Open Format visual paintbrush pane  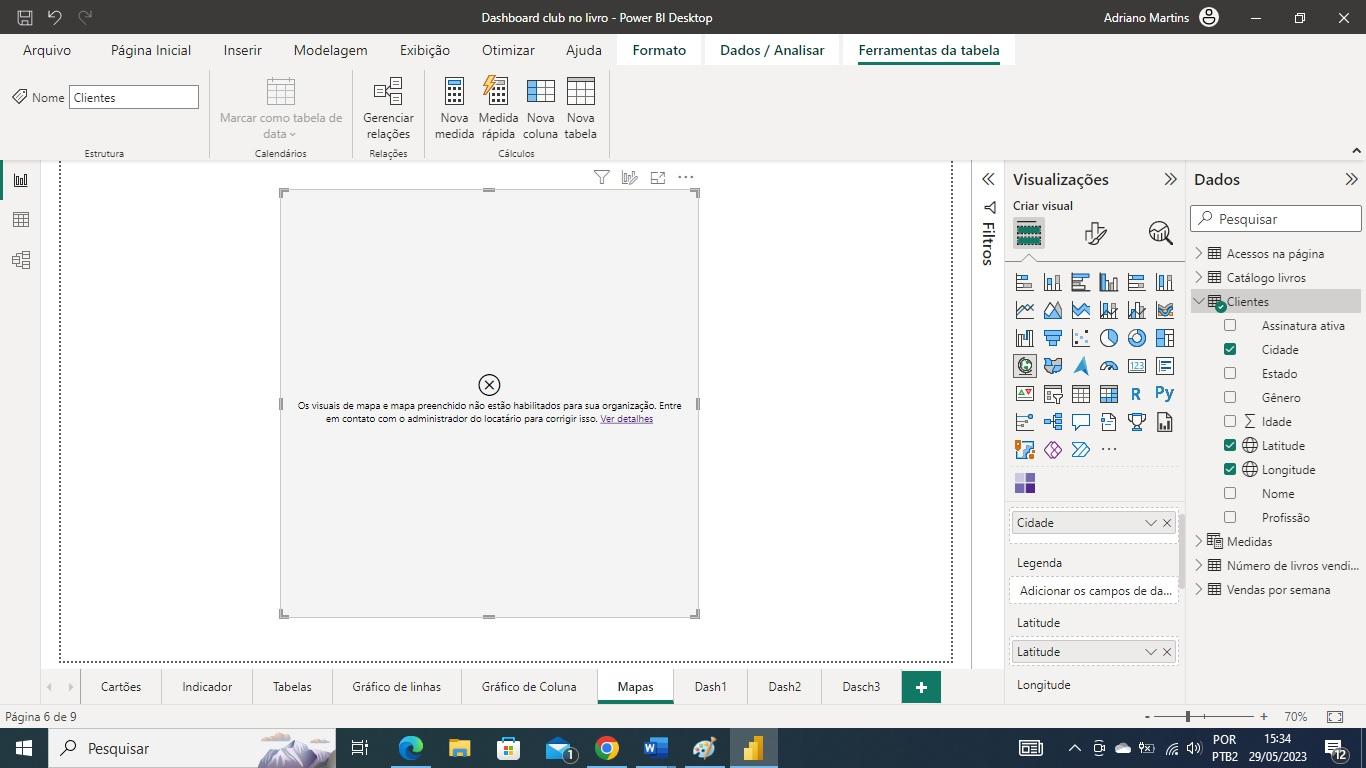point(1095,234)
